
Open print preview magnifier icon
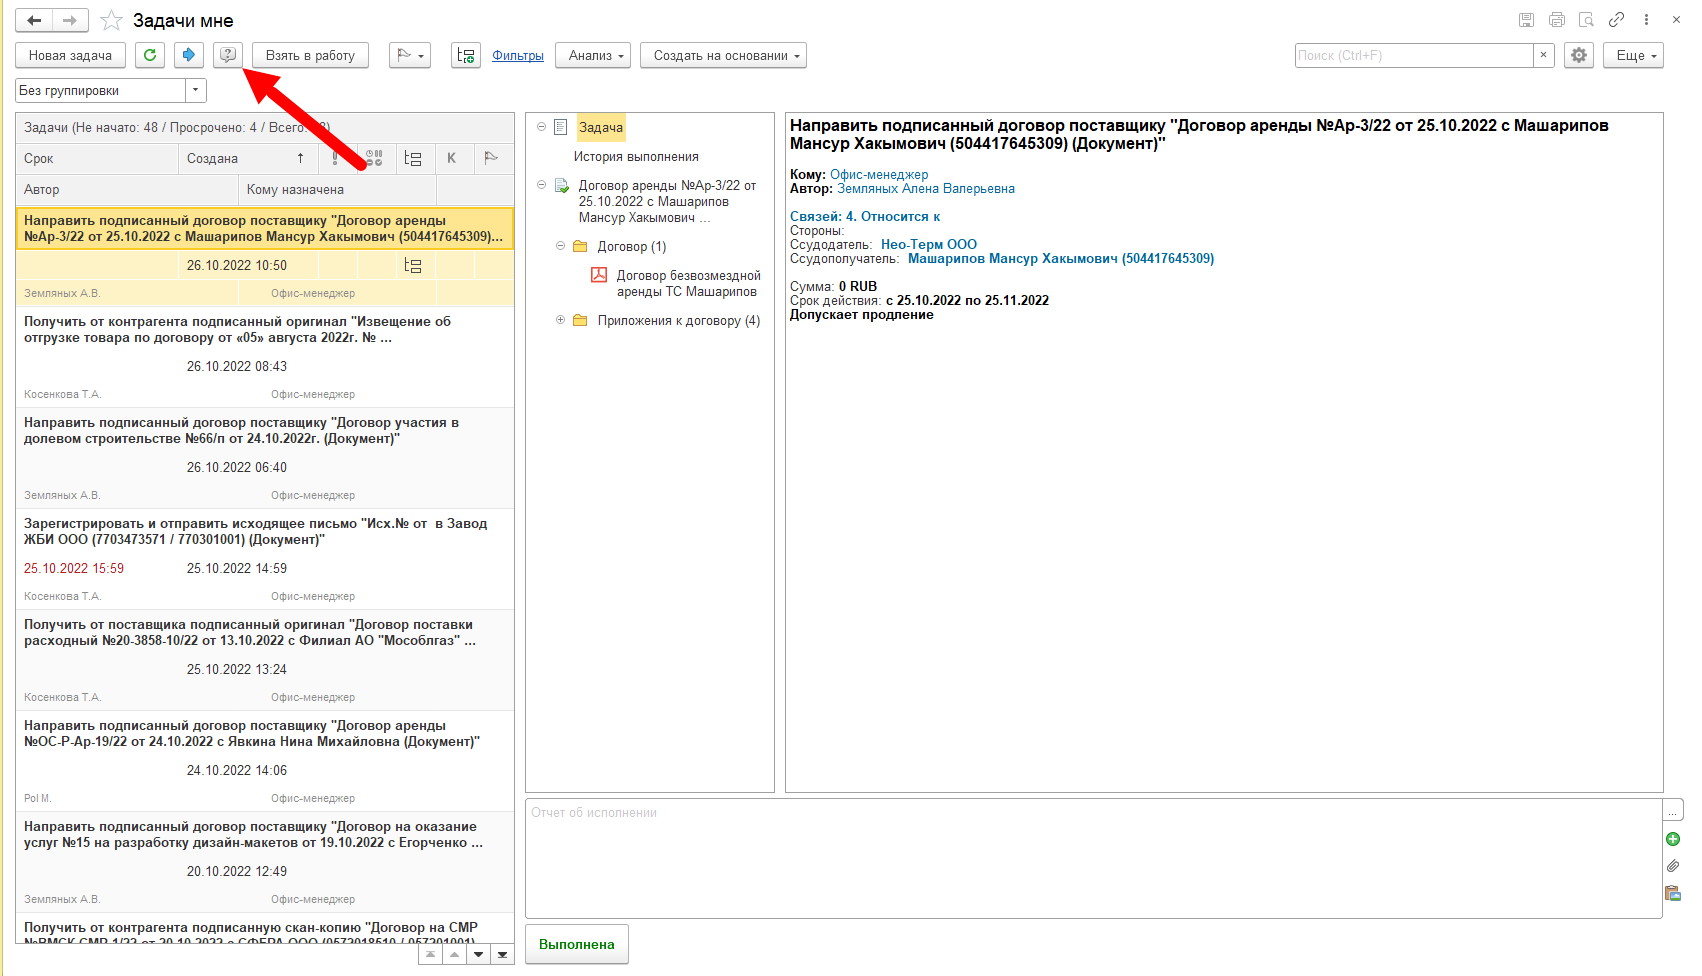pos(1586,20)
